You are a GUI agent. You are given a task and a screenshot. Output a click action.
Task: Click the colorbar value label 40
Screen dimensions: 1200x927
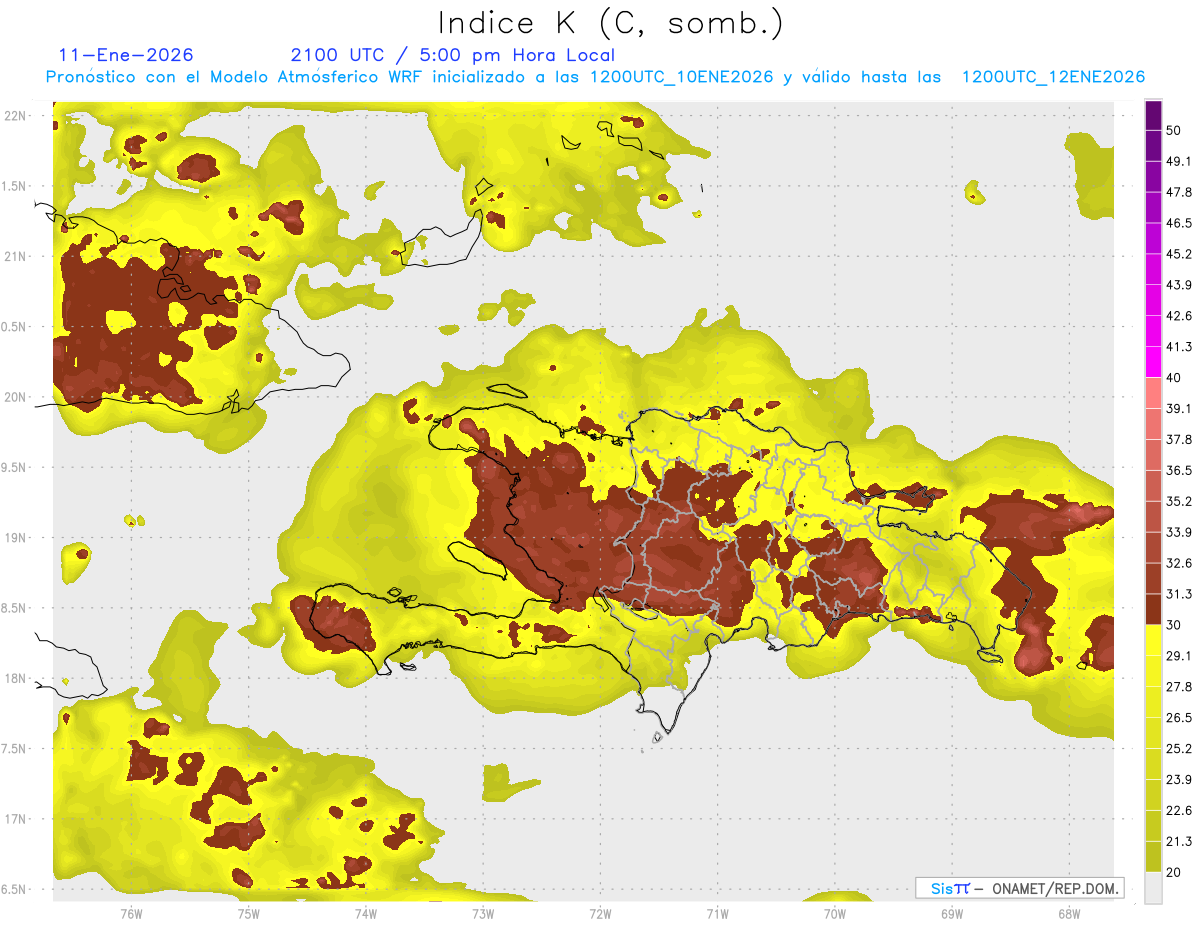1174,377
